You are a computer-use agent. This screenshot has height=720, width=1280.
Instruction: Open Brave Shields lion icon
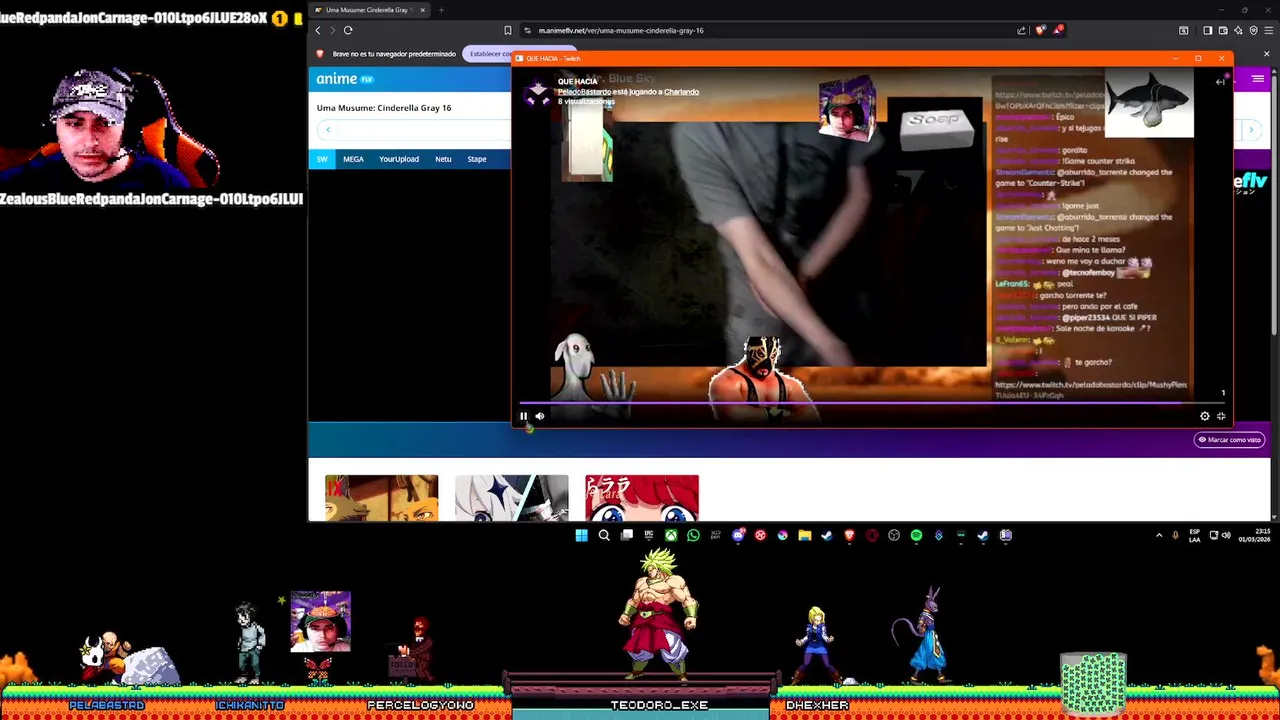(1041, 30)
